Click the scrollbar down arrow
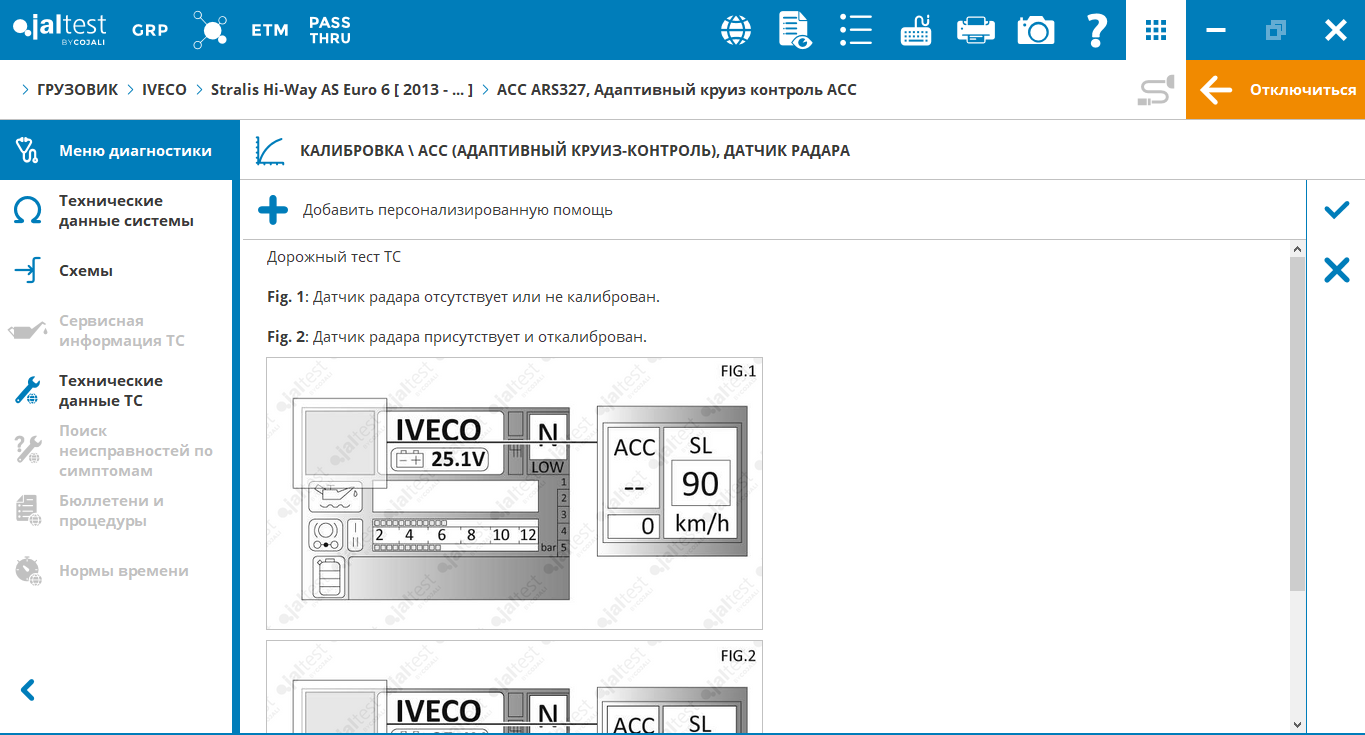The width and height of the screenshot is (1365, 735). 1297,725
